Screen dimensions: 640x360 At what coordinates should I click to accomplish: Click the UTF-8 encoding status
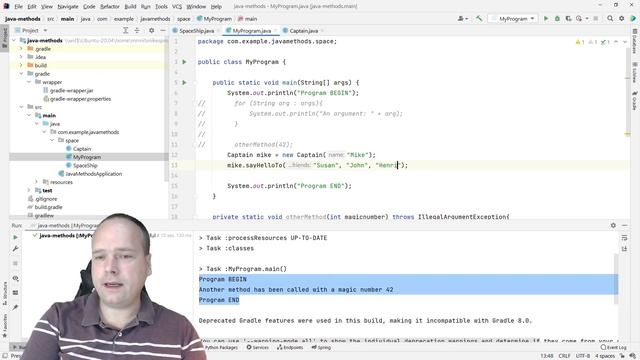point(582,356)
